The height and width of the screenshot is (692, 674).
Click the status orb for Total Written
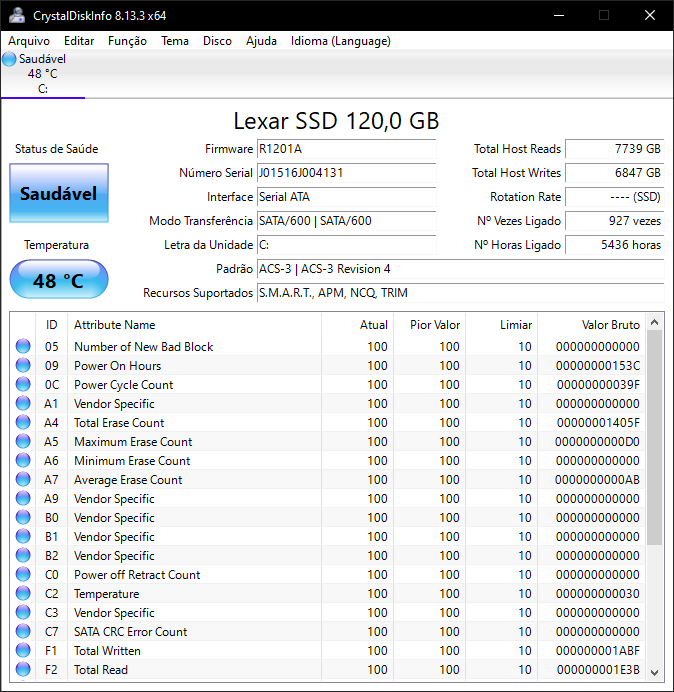click(x=23, y=650)
